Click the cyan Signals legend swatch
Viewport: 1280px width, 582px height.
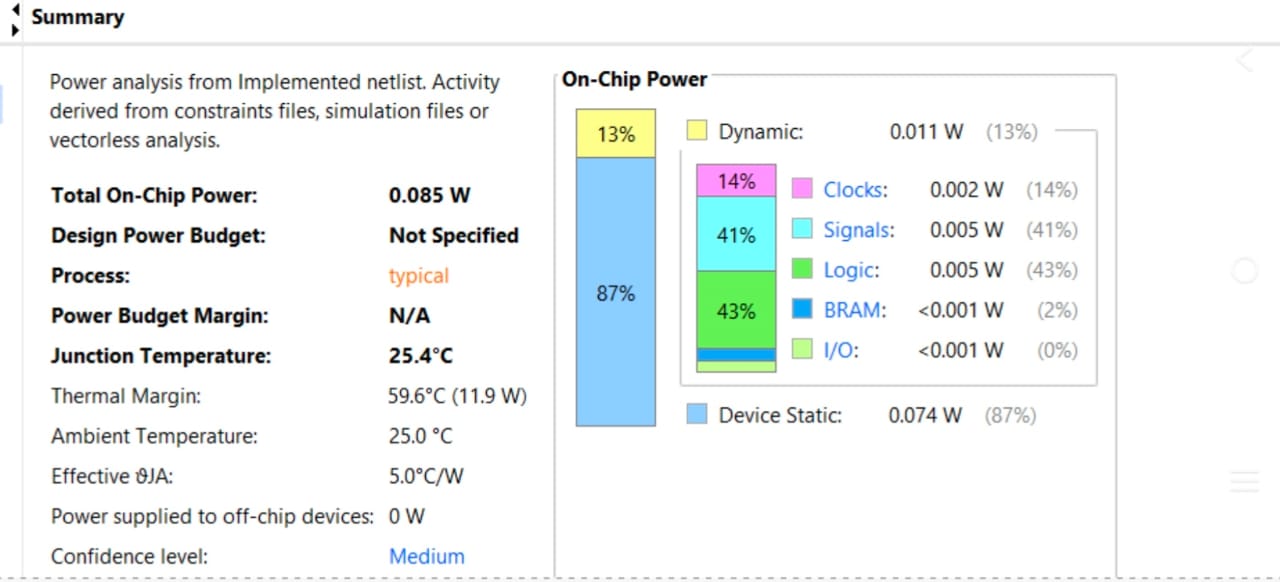(802, 229)
